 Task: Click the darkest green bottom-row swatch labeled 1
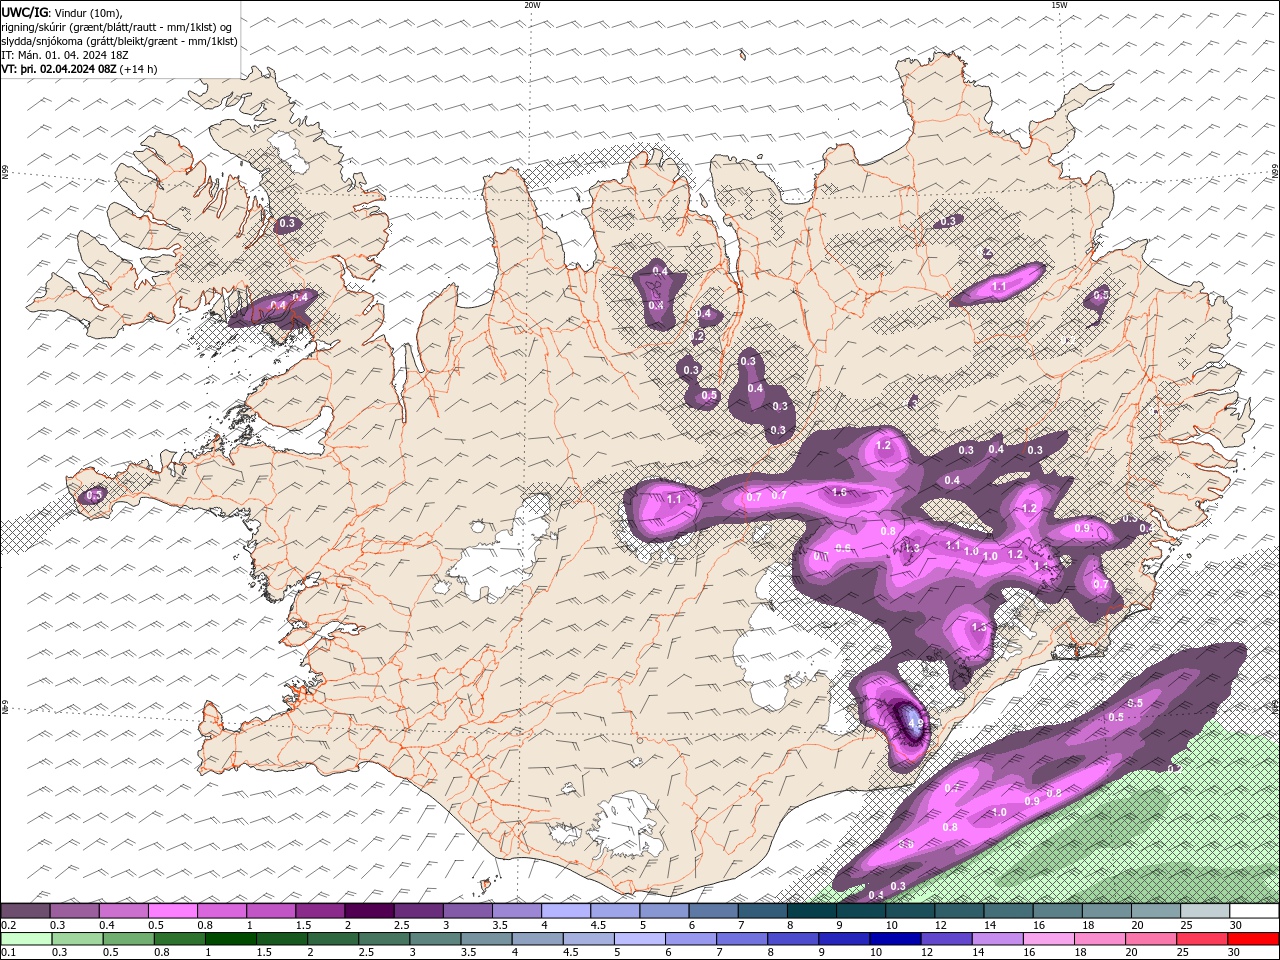pyautogui.click(x=230, y=939)
